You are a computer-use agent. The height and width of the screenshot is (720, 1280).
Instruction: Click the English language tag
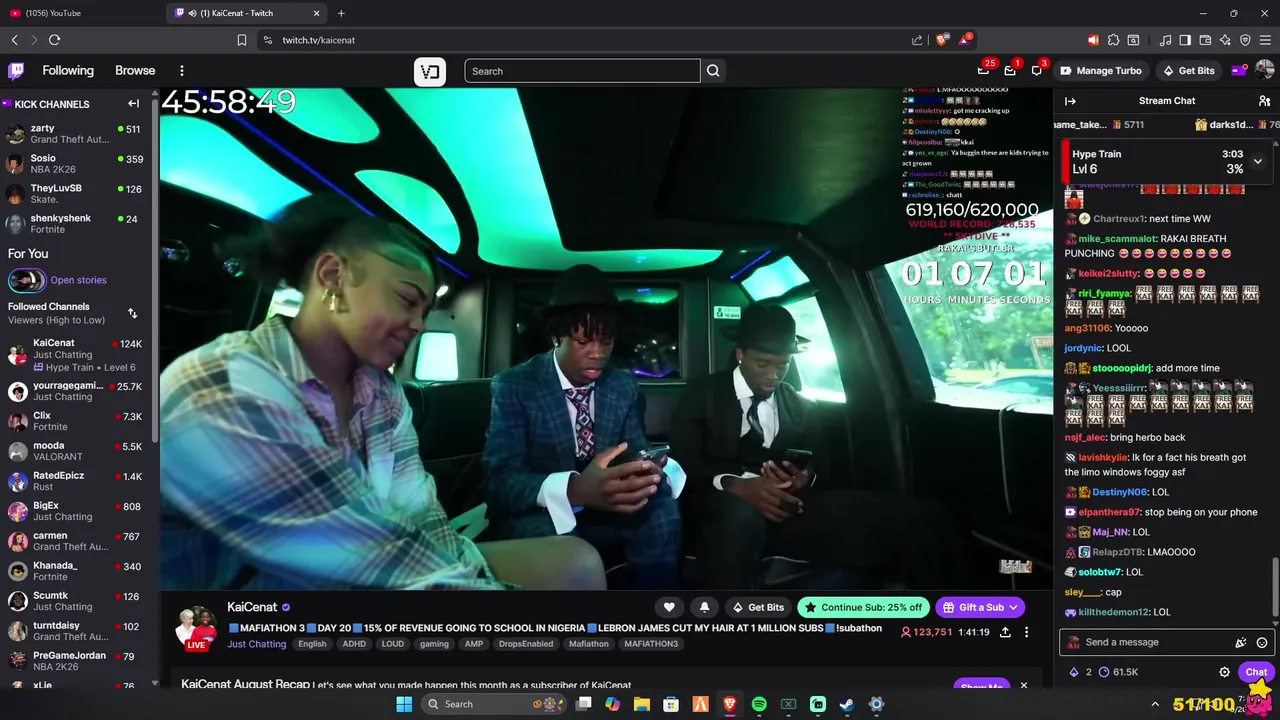point(312,644)
